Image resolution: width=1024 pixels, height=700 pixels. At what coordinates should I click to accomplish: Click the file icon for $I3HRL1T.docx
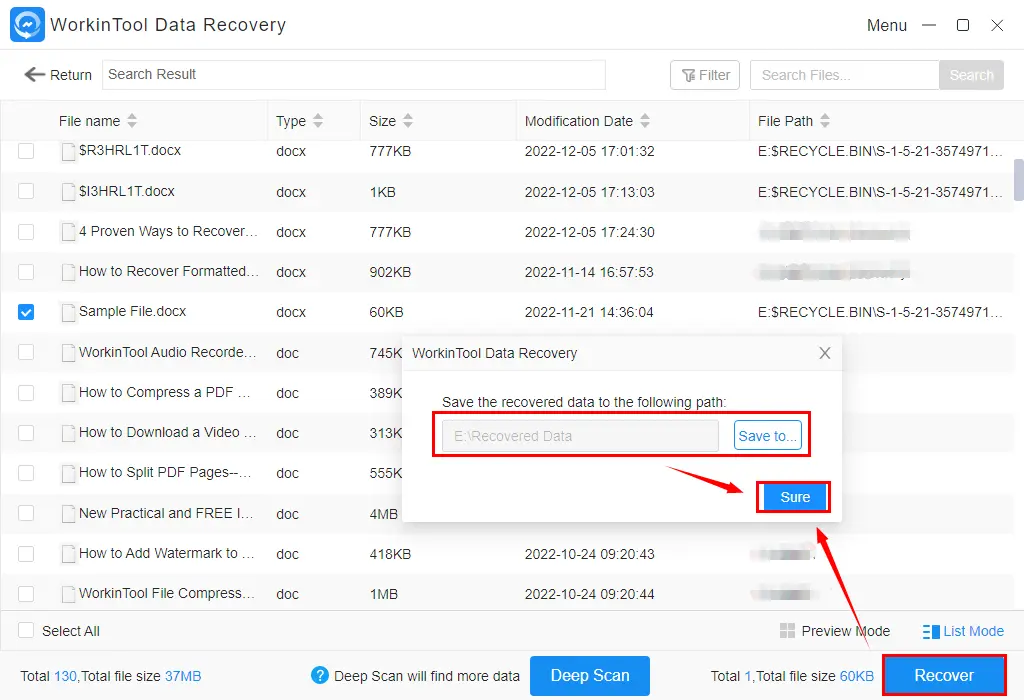68,192
